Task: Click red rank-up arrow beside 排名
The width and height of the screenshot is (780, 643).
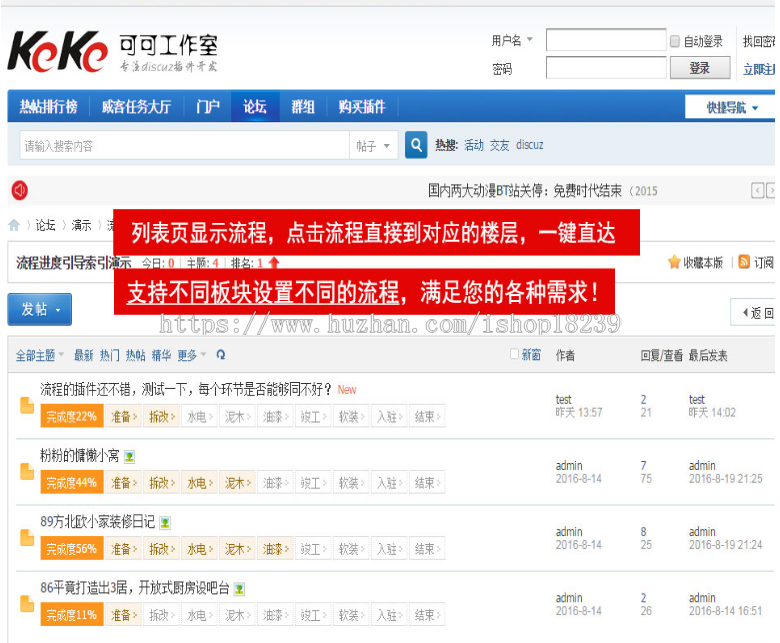Action: [x=274, y=263]
